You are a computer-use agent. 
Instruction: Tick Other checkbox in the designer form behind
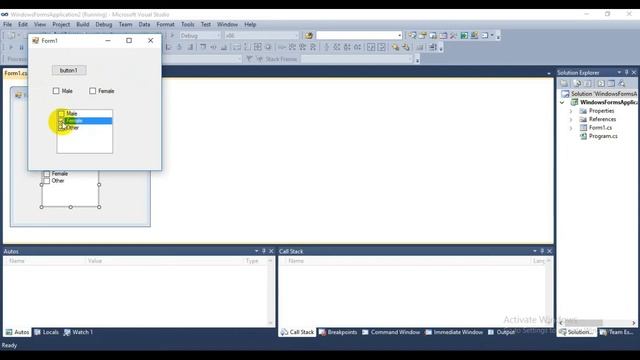[47, 181]
